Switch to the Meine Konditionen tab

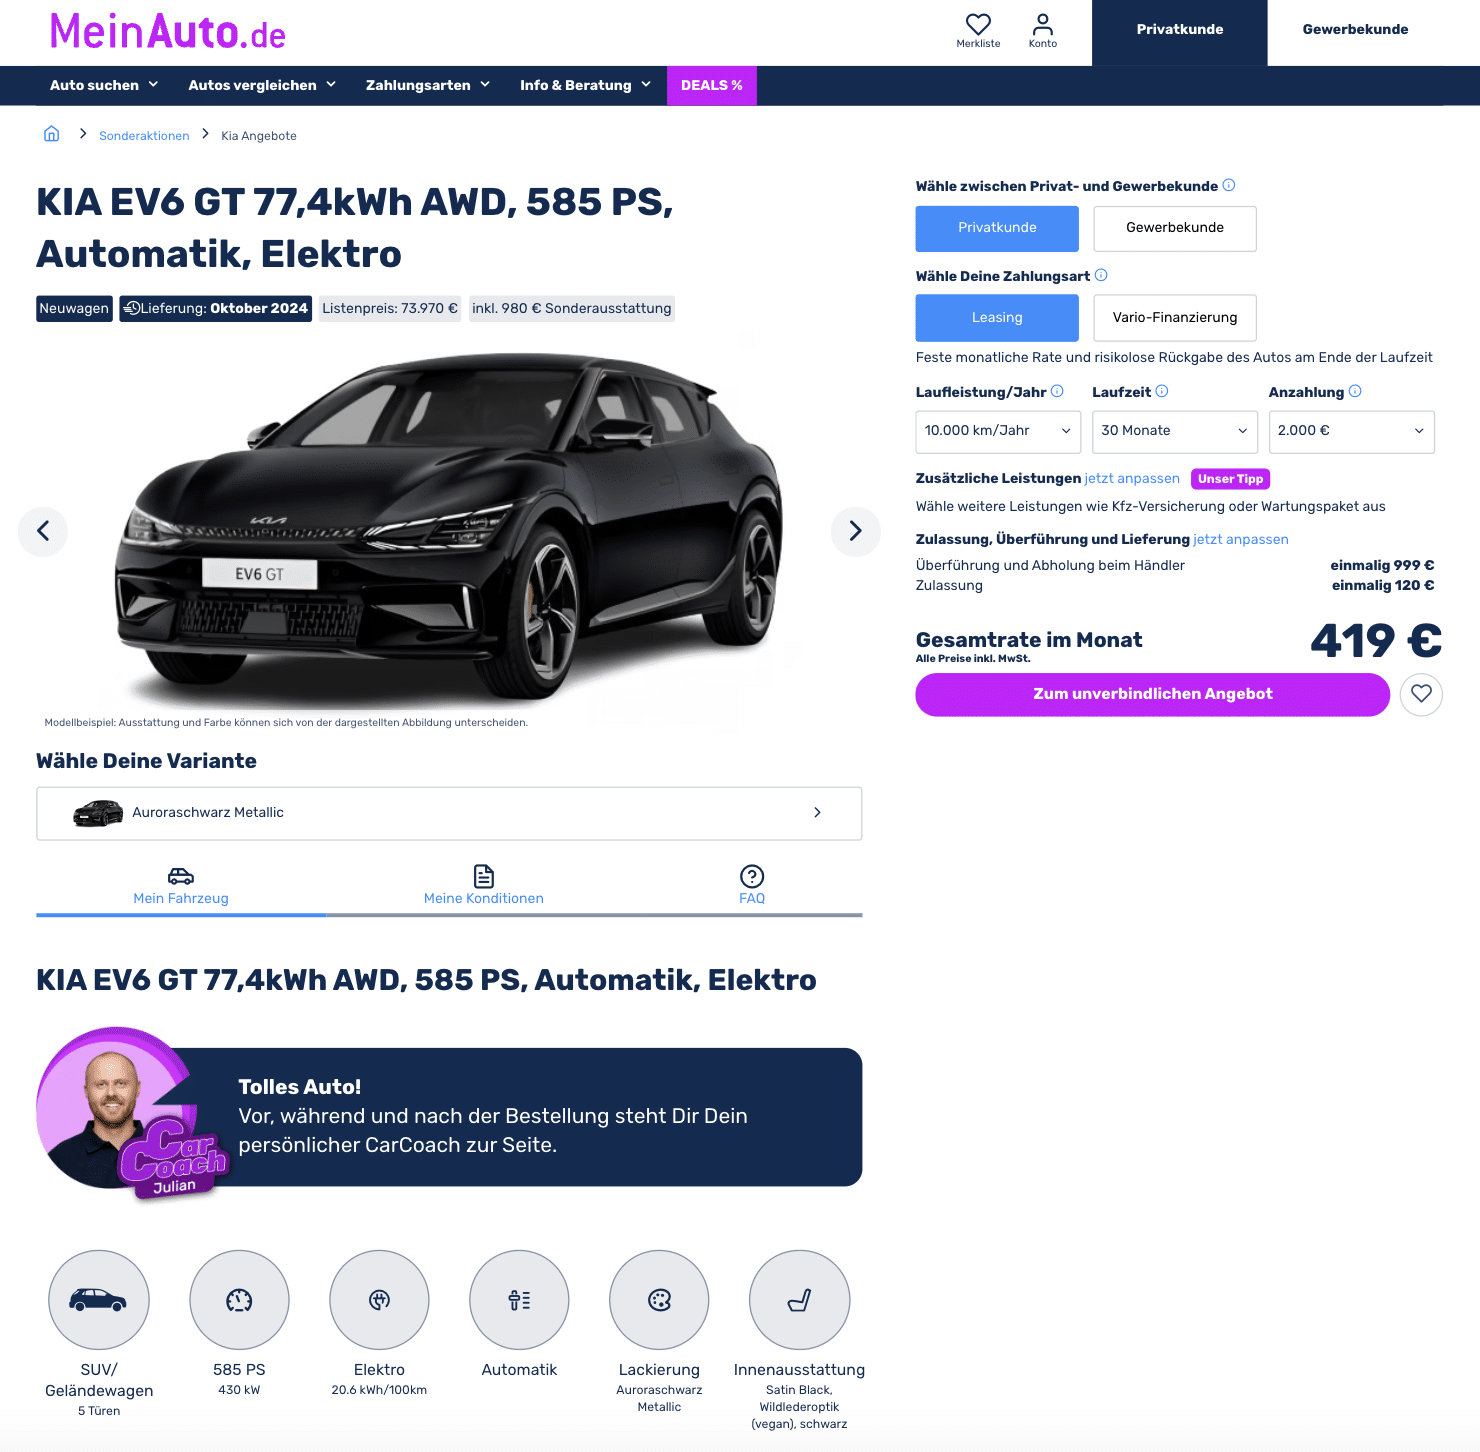click(x=484, y=886)
